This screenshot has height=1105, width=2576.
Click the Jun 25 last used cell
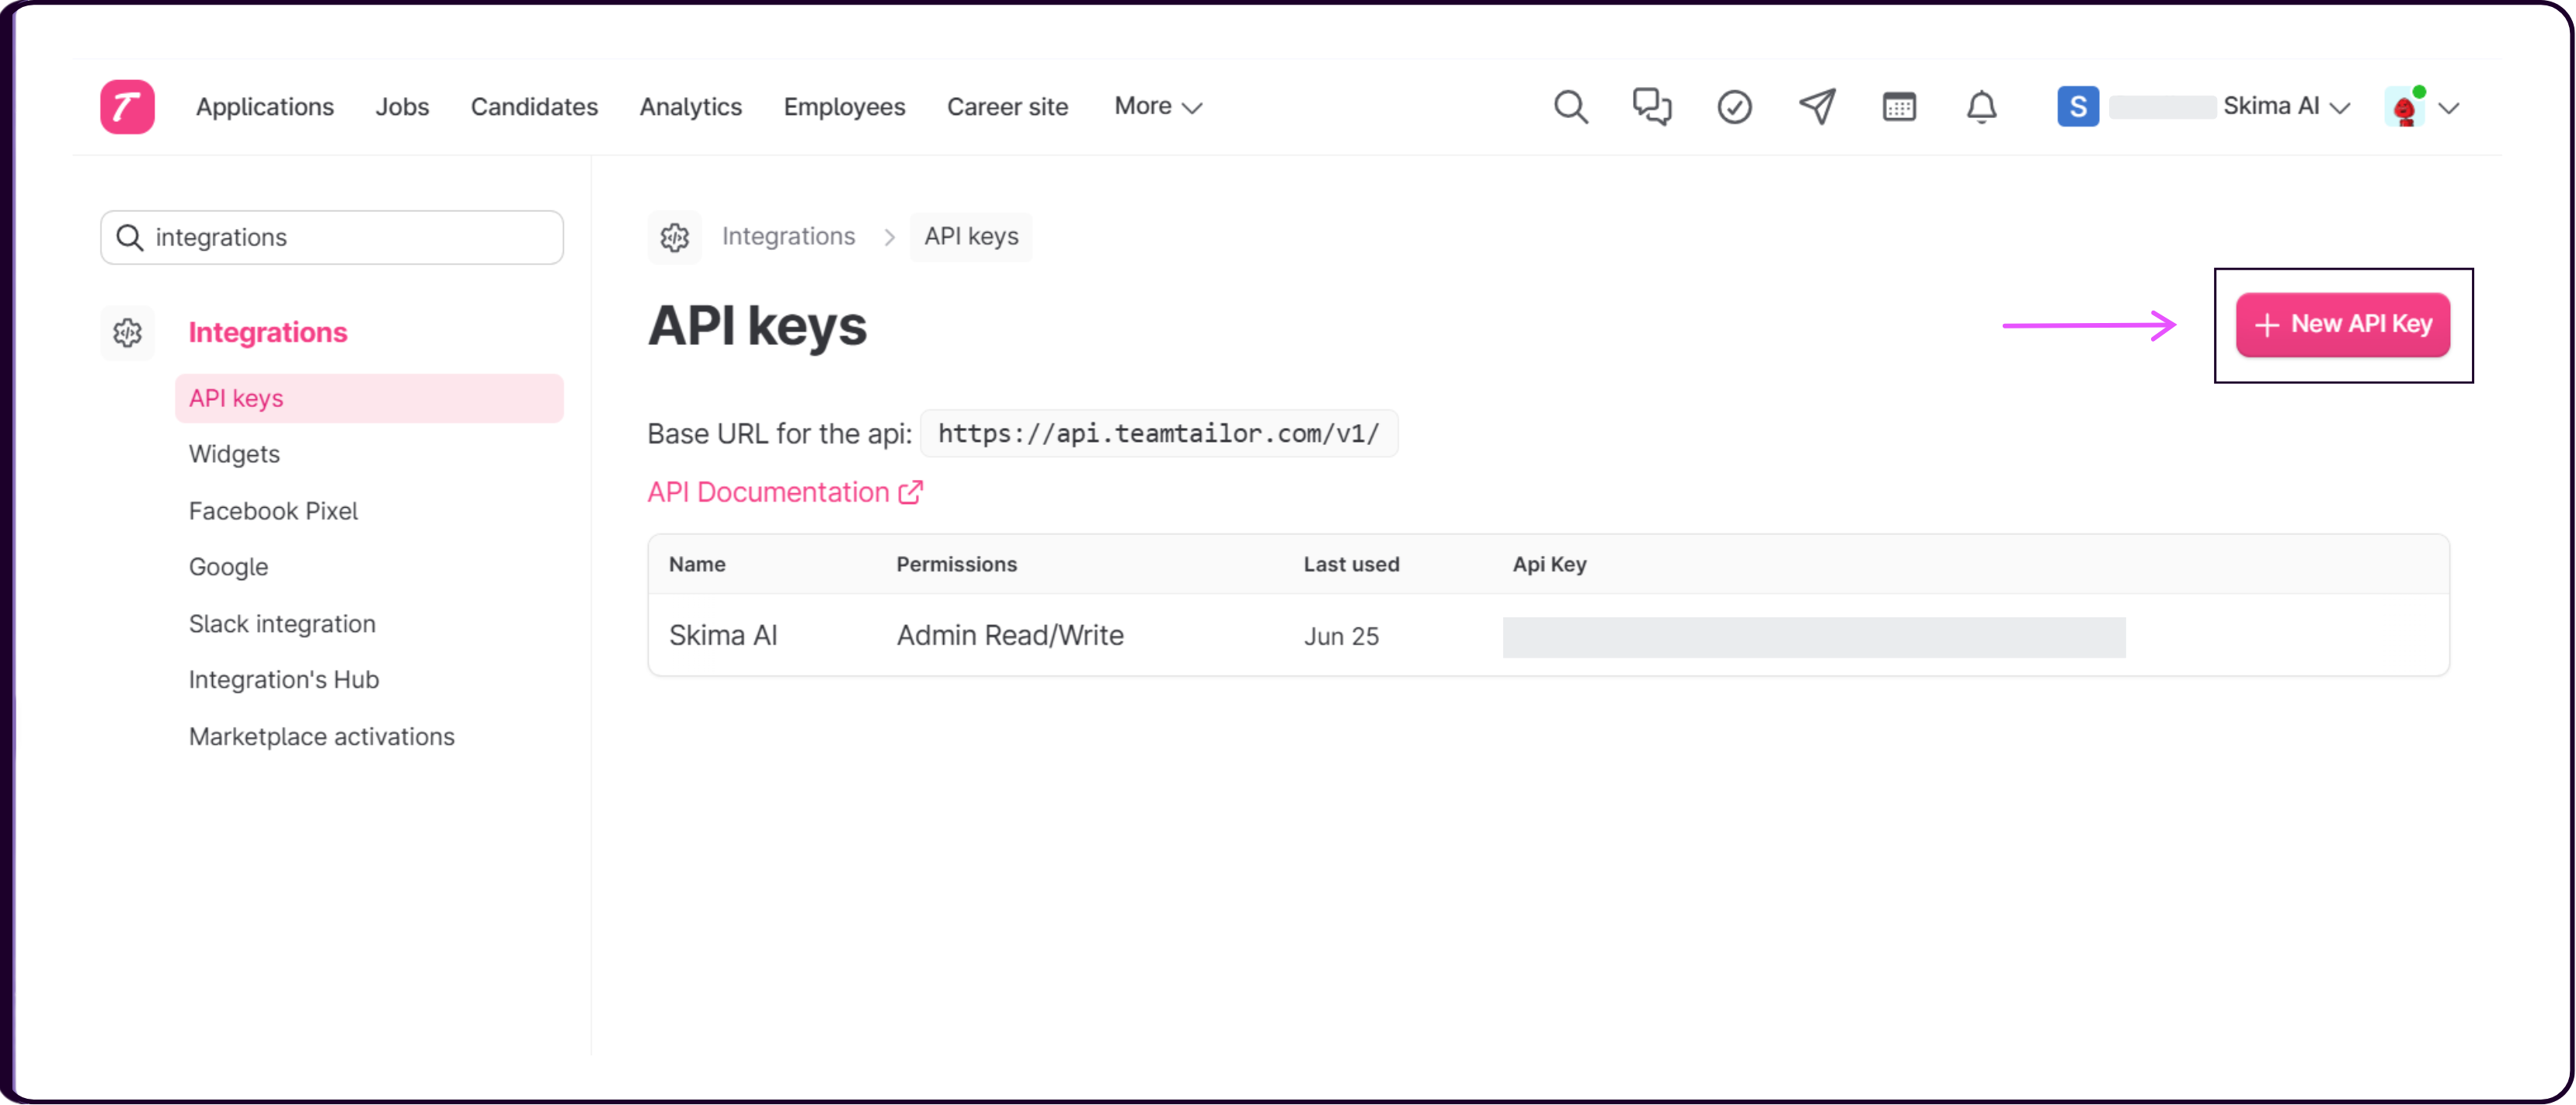coord(1340,636)
